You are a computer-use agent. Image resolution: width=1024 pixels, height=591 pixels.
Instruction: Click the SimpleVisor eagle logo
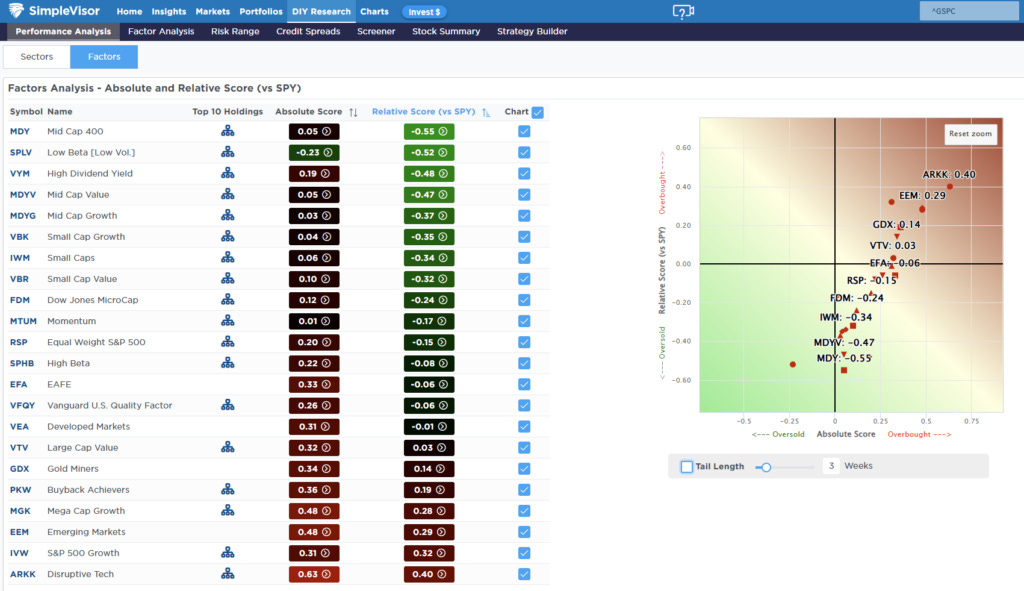(16, 10)
